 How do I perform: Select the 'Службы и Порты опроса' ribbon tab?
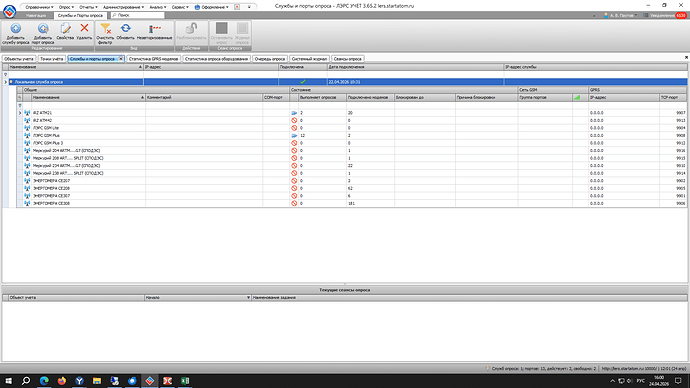click(x=80, y=15)
